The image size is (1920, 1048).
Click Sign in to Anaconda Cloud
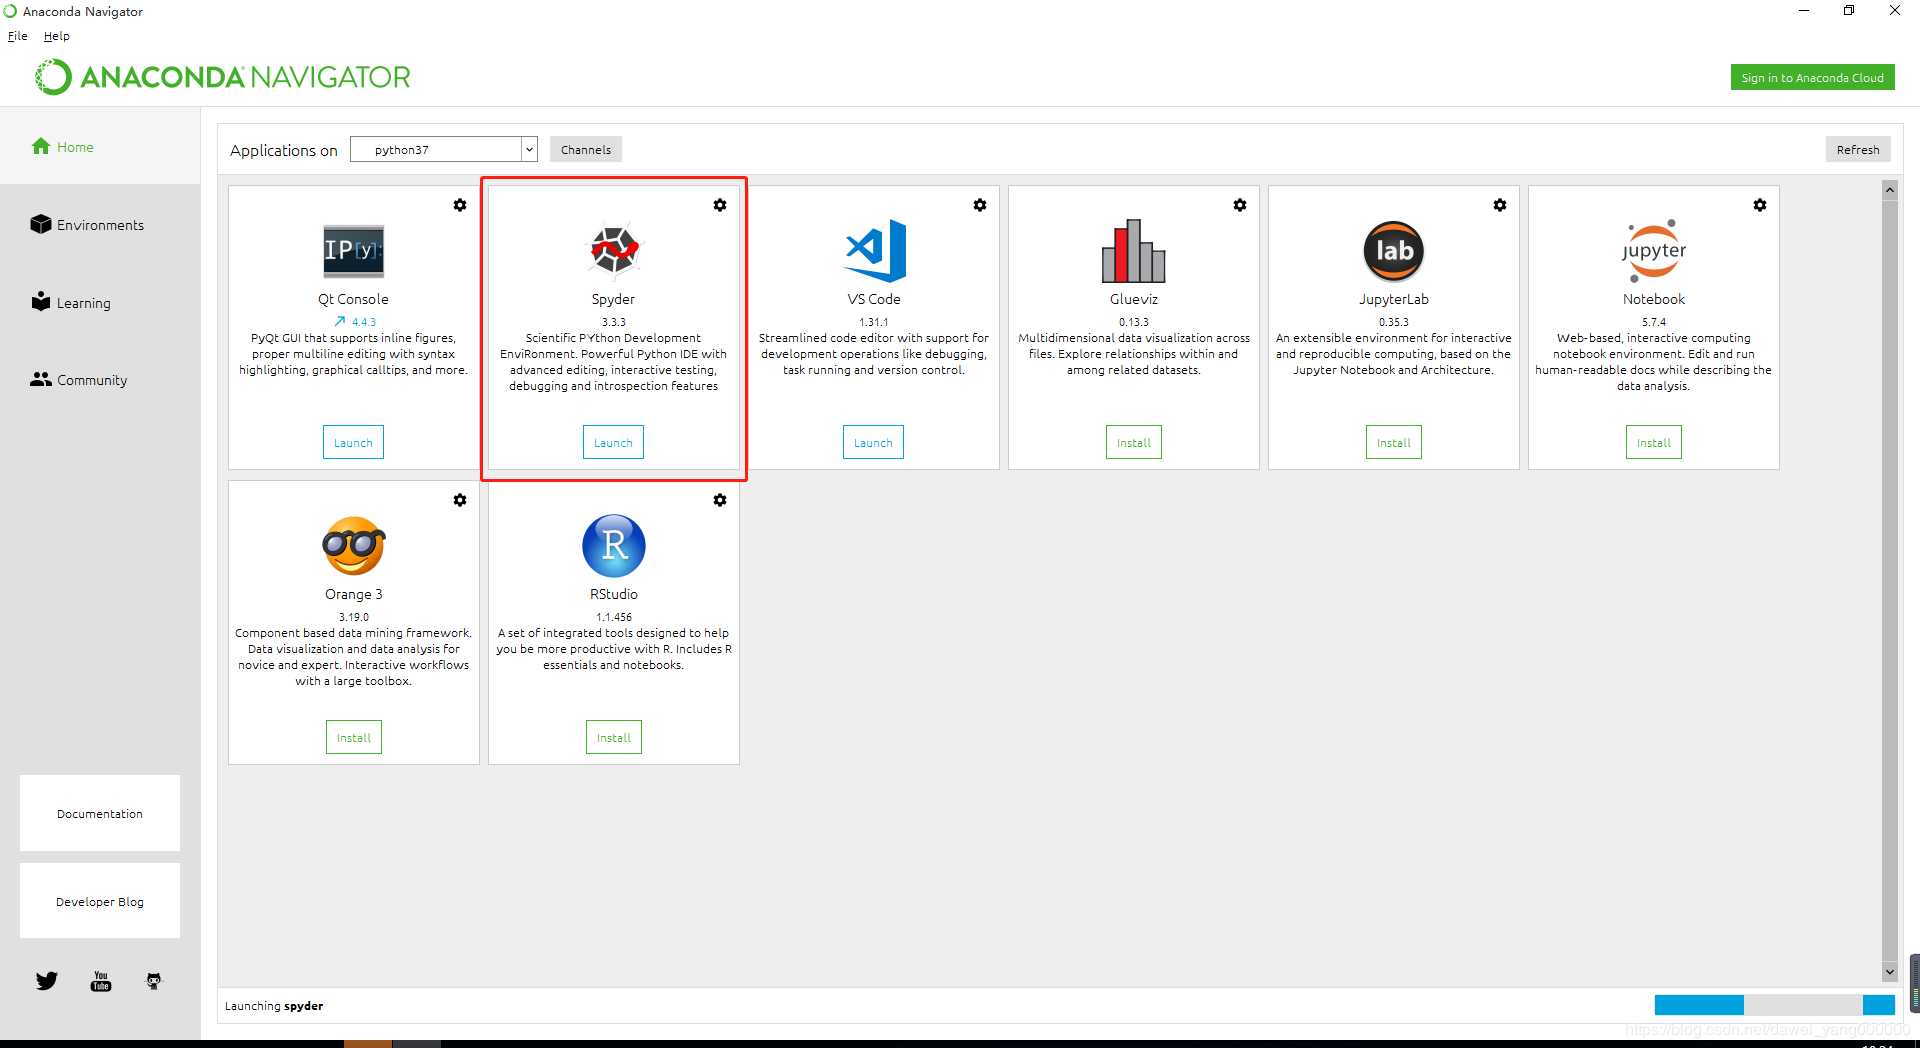click(x=1812, y=77)
